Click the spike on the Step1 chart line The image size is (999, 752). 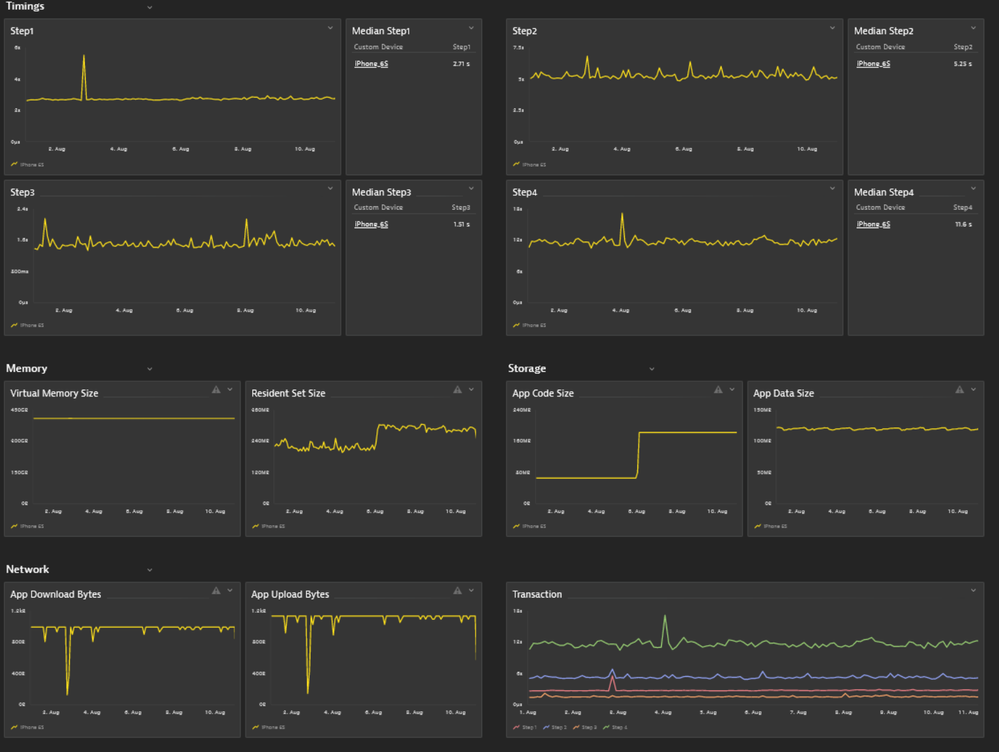click(x=84, y=58)
